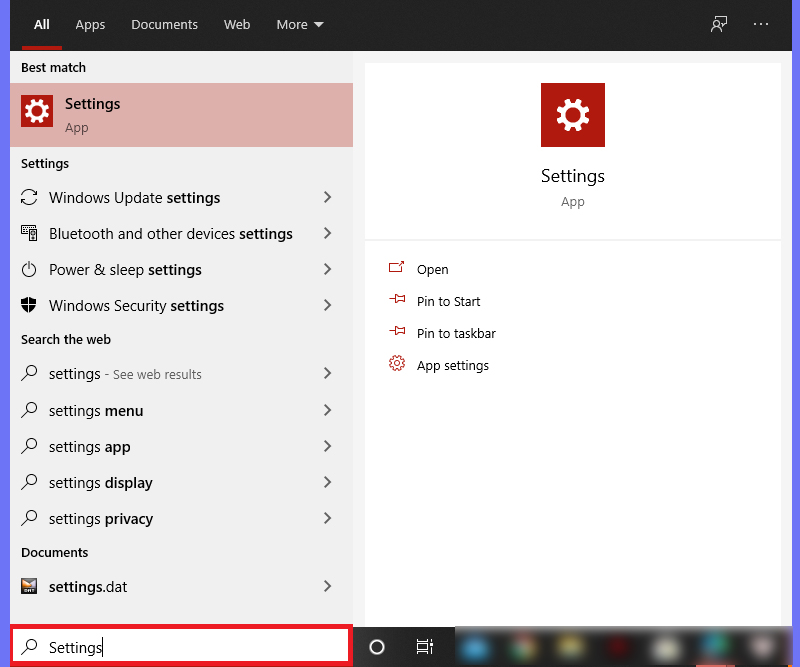Viewport: 800px width, 667px height.
Task: Expand 'settings - See web results' chevron
Action: [x=328, y=373]
